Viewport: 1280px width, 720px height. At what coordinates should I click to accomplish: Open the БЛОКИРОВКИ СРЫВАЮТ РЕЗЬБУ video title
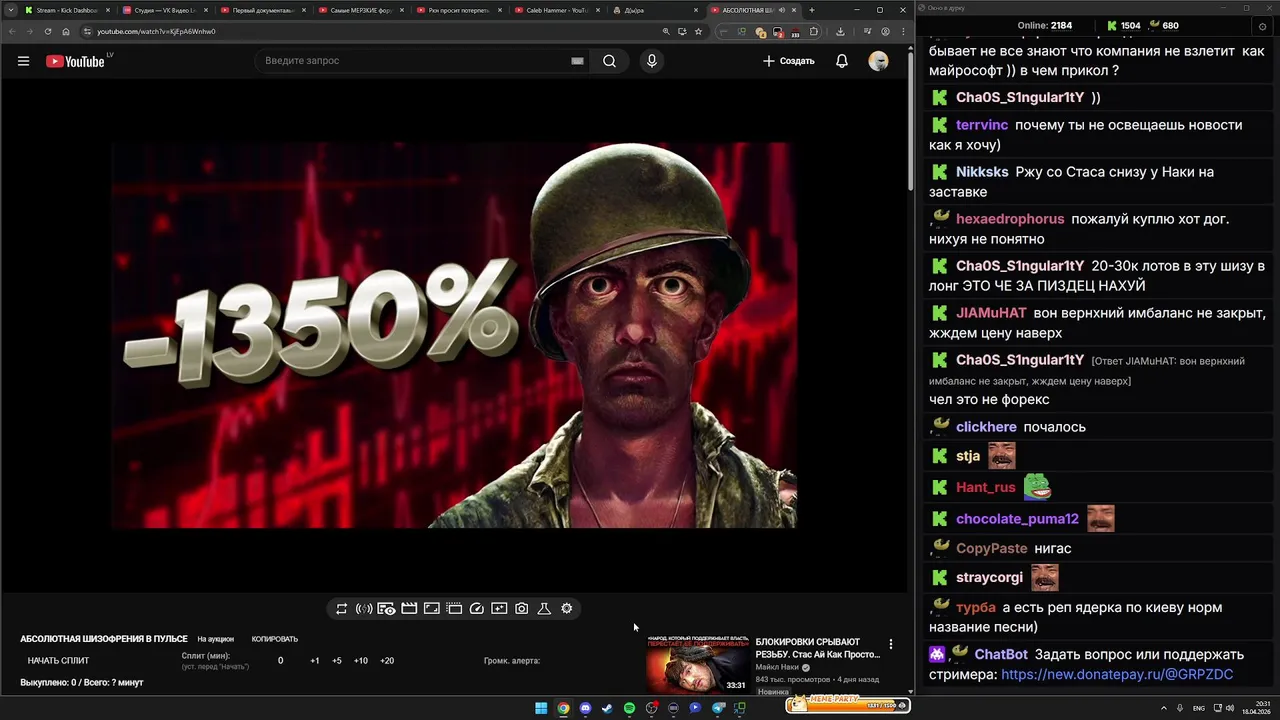click(x=818, y=648)
